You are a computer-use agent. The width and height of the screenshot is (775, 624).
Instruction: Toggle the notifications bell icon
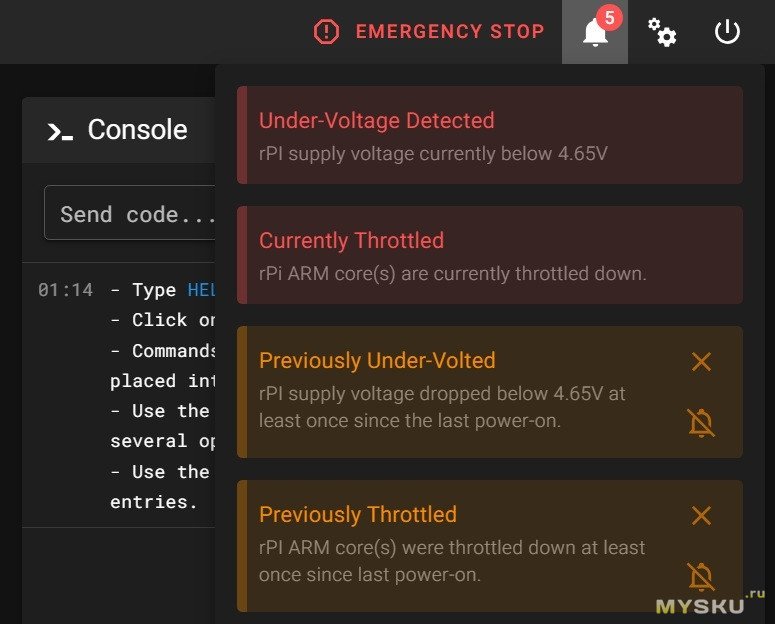594,33
